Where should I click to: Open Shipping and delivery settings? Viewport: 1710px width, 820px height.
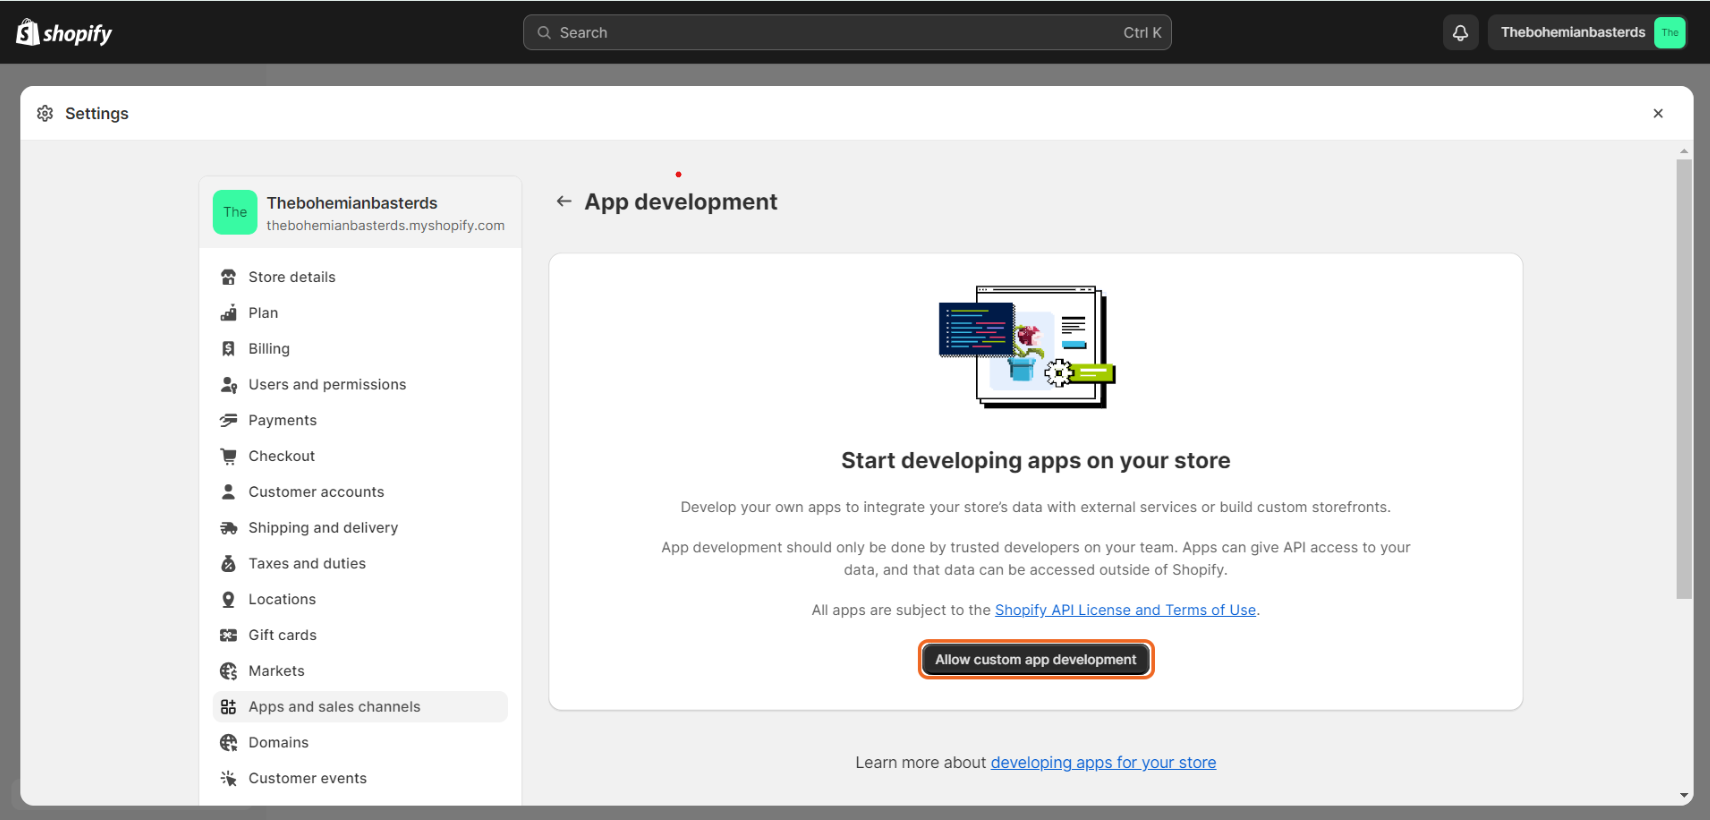pyautogui.click(x=360, y=528)
